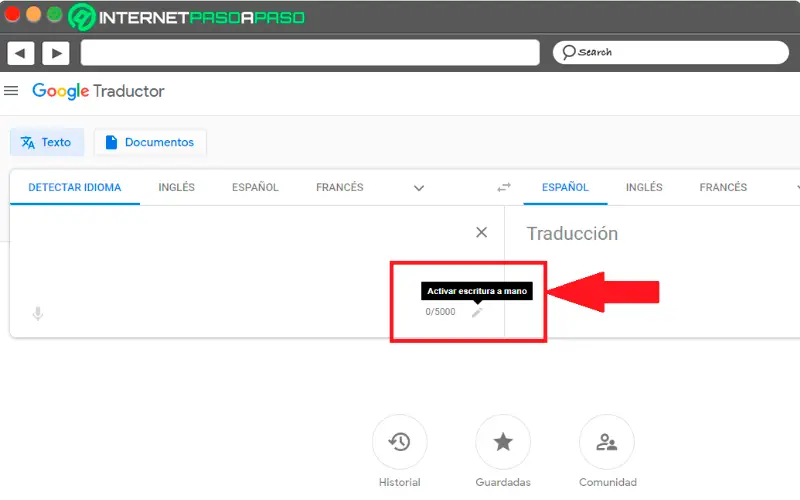
Task: Open Guardadas saved translations
Action: coord(503,442)
